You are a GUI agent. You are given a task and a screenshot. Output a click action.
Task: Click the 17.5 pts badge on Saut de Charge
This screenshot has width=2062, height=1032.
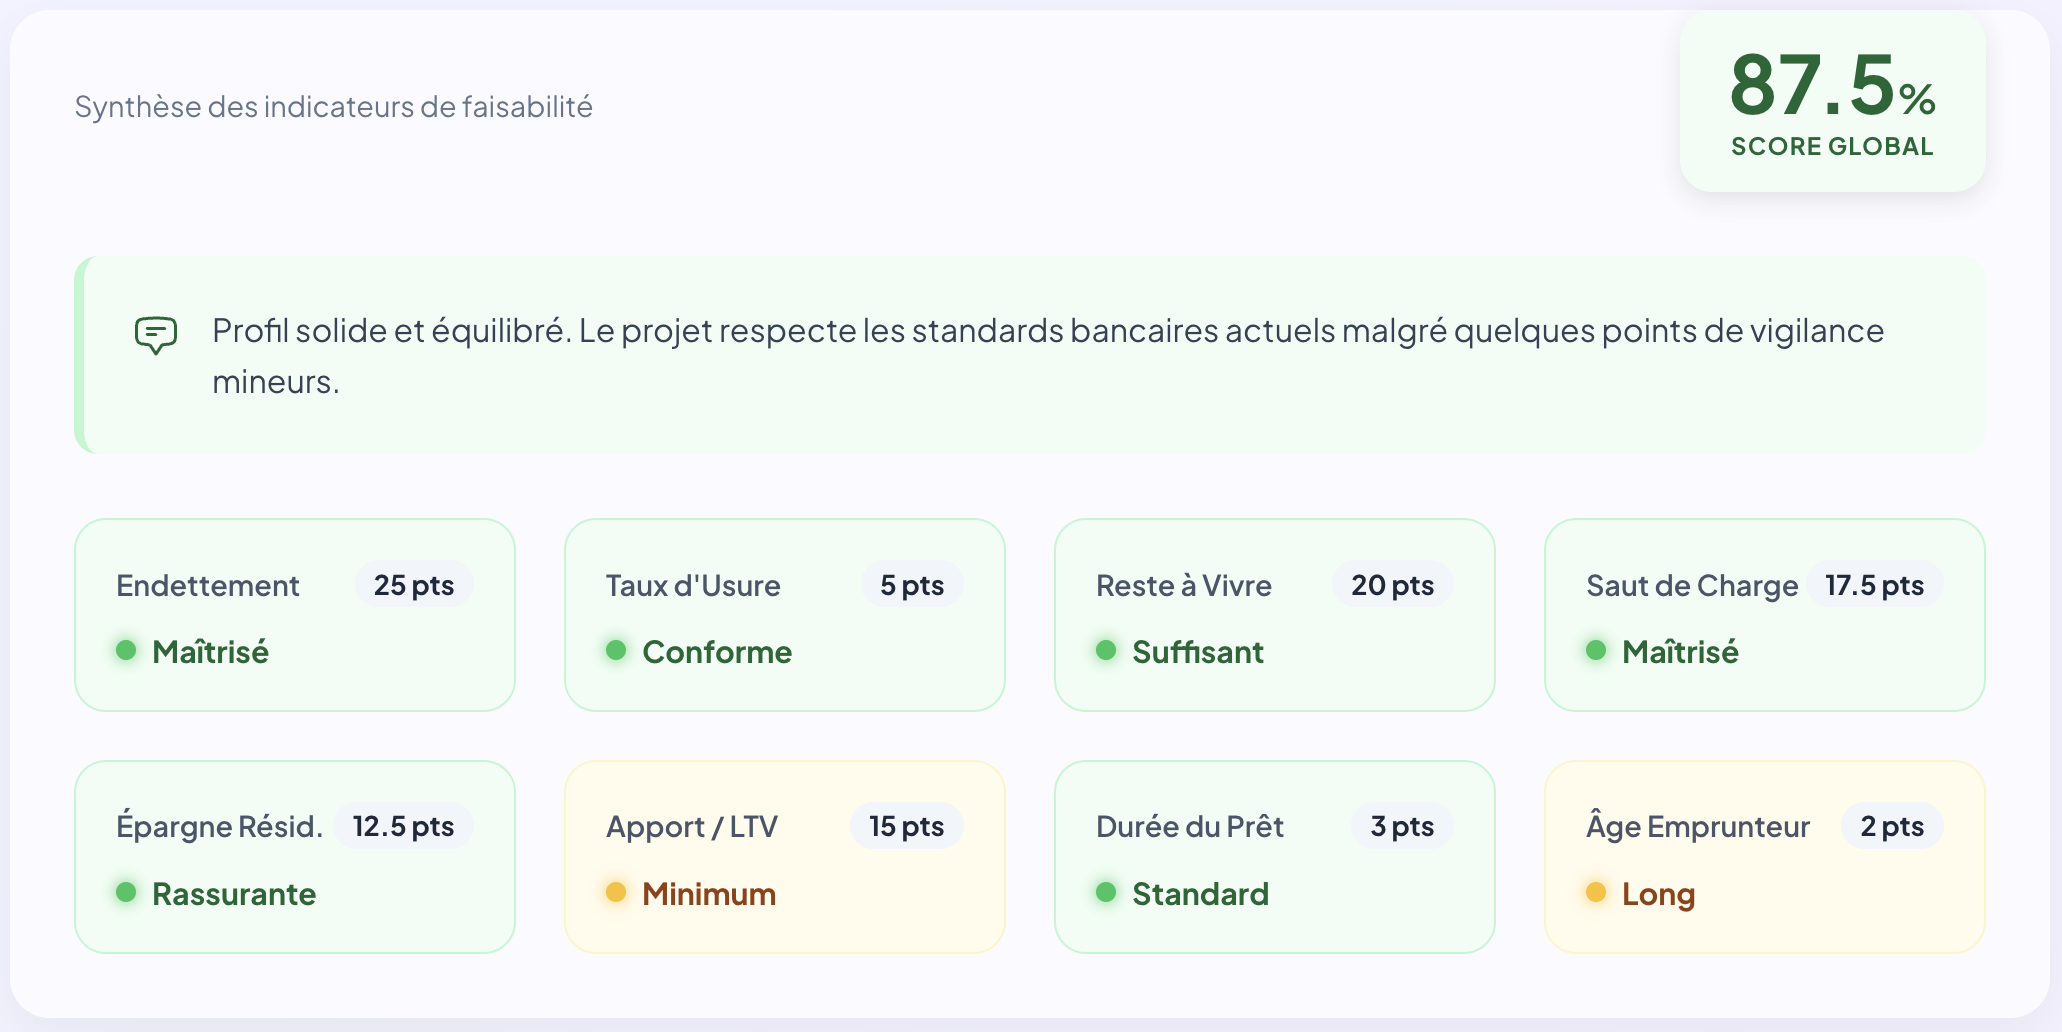click(1874, 585)
